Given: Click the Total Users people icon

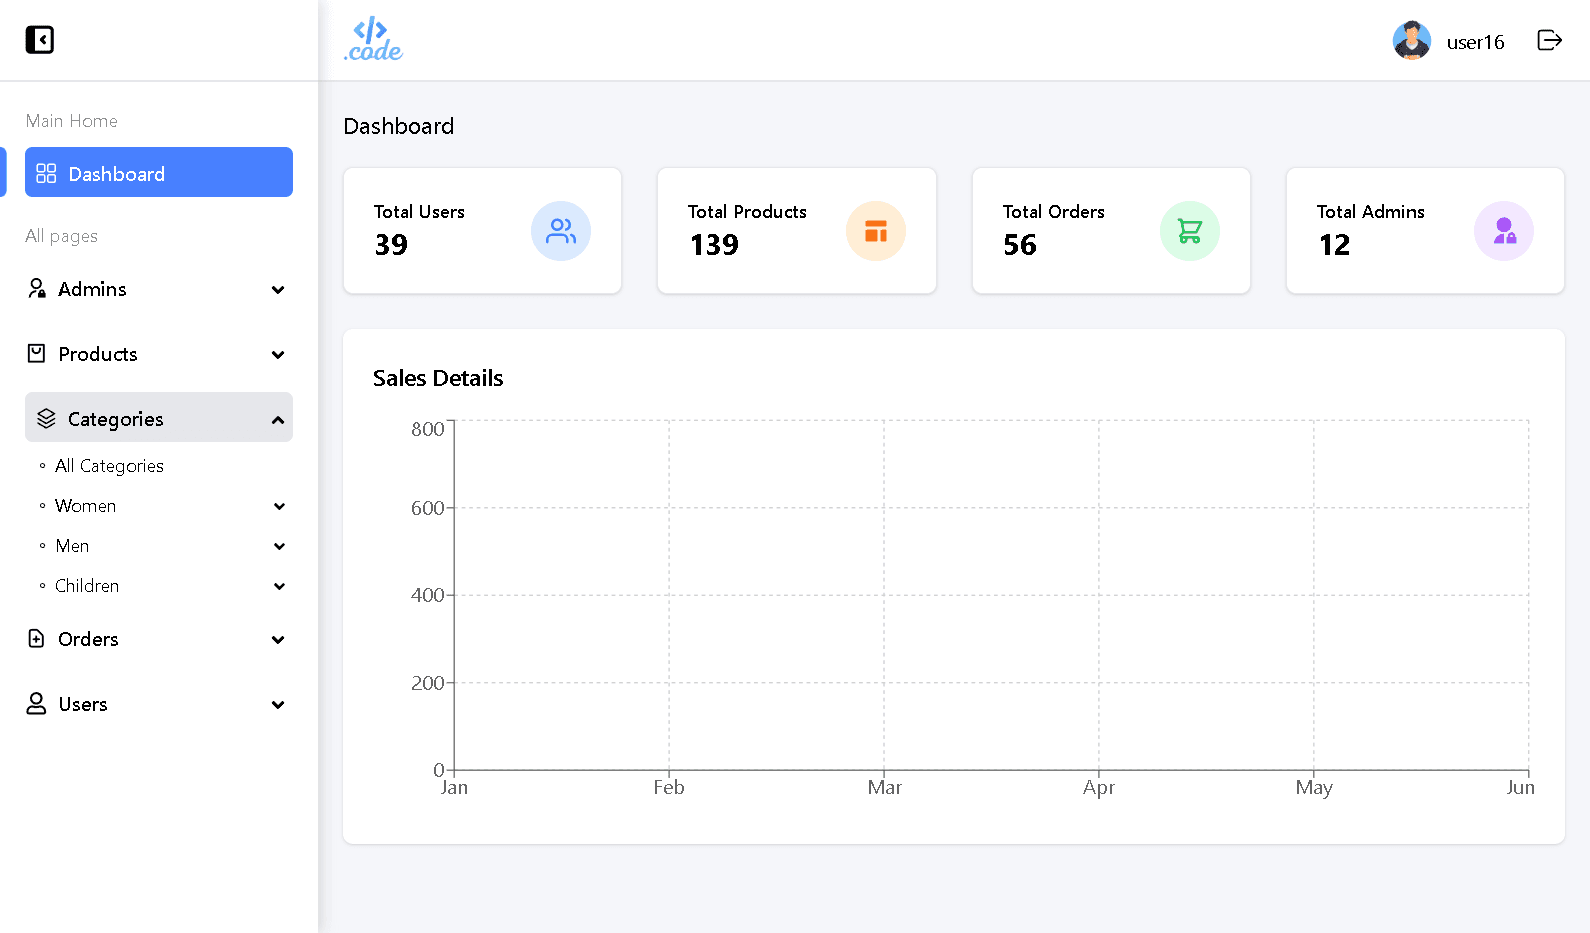Looking at the screenshot, I should pyautogui.click(x=561, y=231).
